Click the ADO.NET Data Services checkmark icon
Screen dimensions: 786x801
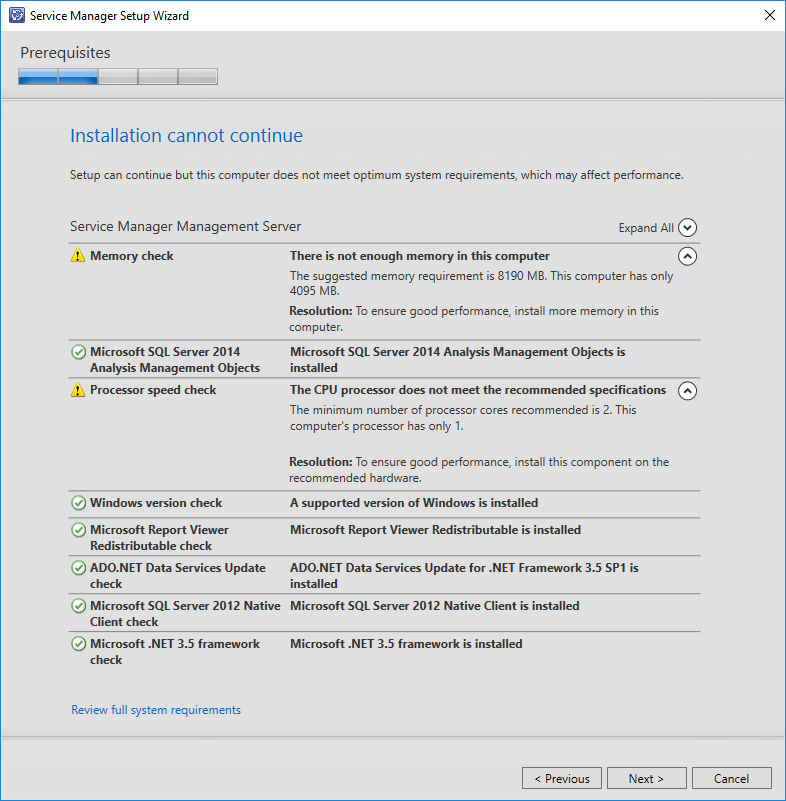coord(78,568)
